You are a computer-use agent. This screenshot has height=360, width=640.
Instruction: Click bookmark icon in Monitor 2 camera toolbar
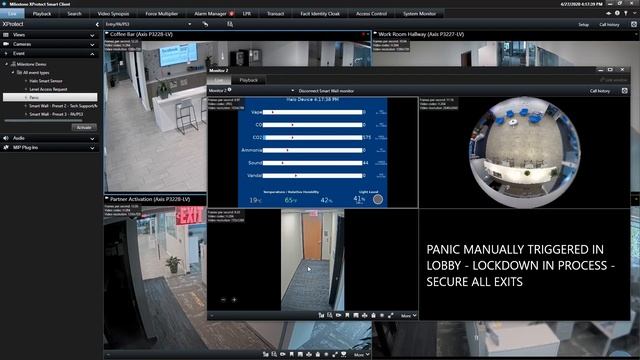[x=347, y=316]
